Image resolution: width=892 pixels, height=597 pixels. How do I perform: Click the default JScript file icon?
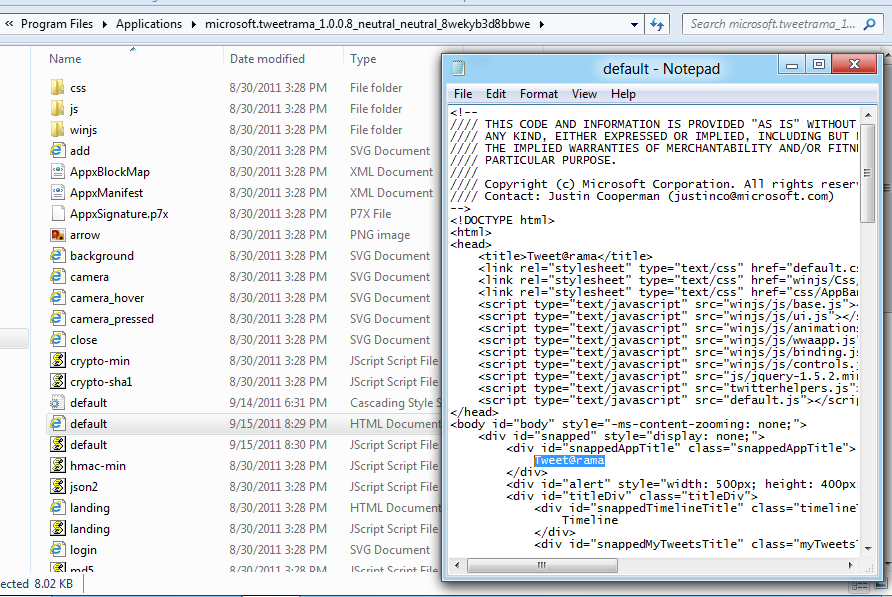pyautogui.click(x=57, y=445)
